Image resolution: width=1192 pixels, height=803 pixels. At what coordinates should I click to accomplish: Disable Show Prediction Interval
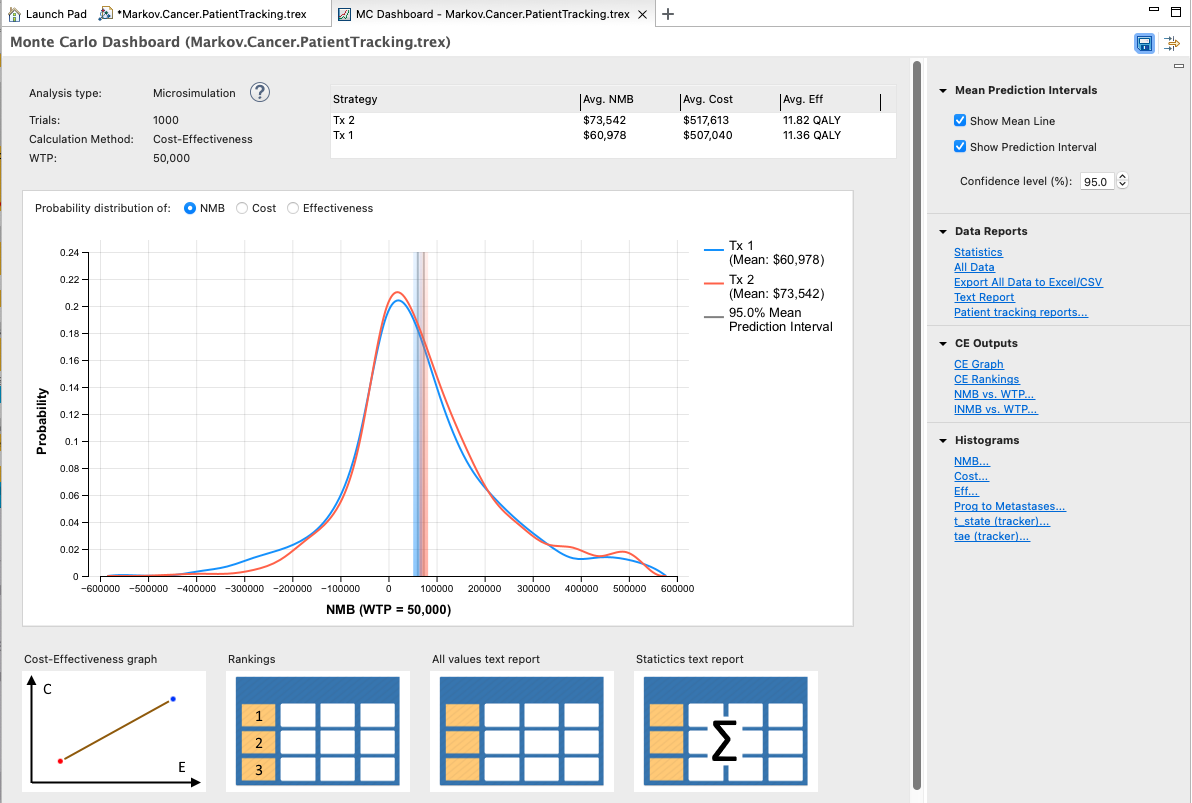[959, 147]
